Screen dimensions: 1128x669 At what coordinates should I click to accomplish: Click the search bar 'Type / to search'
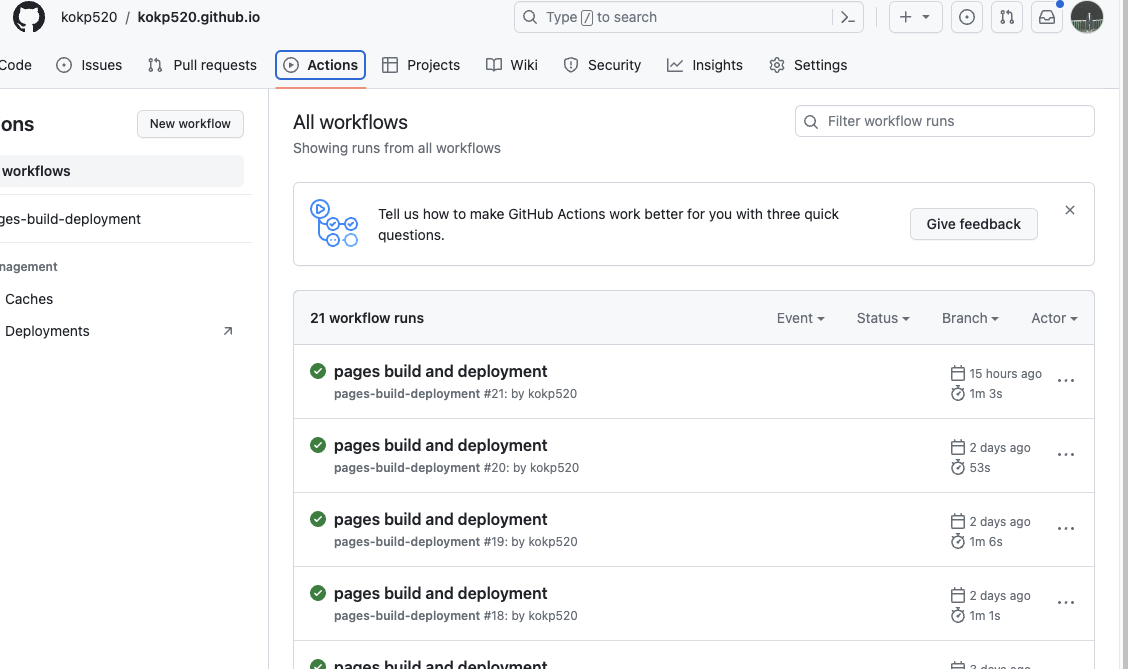pos(688,17)
